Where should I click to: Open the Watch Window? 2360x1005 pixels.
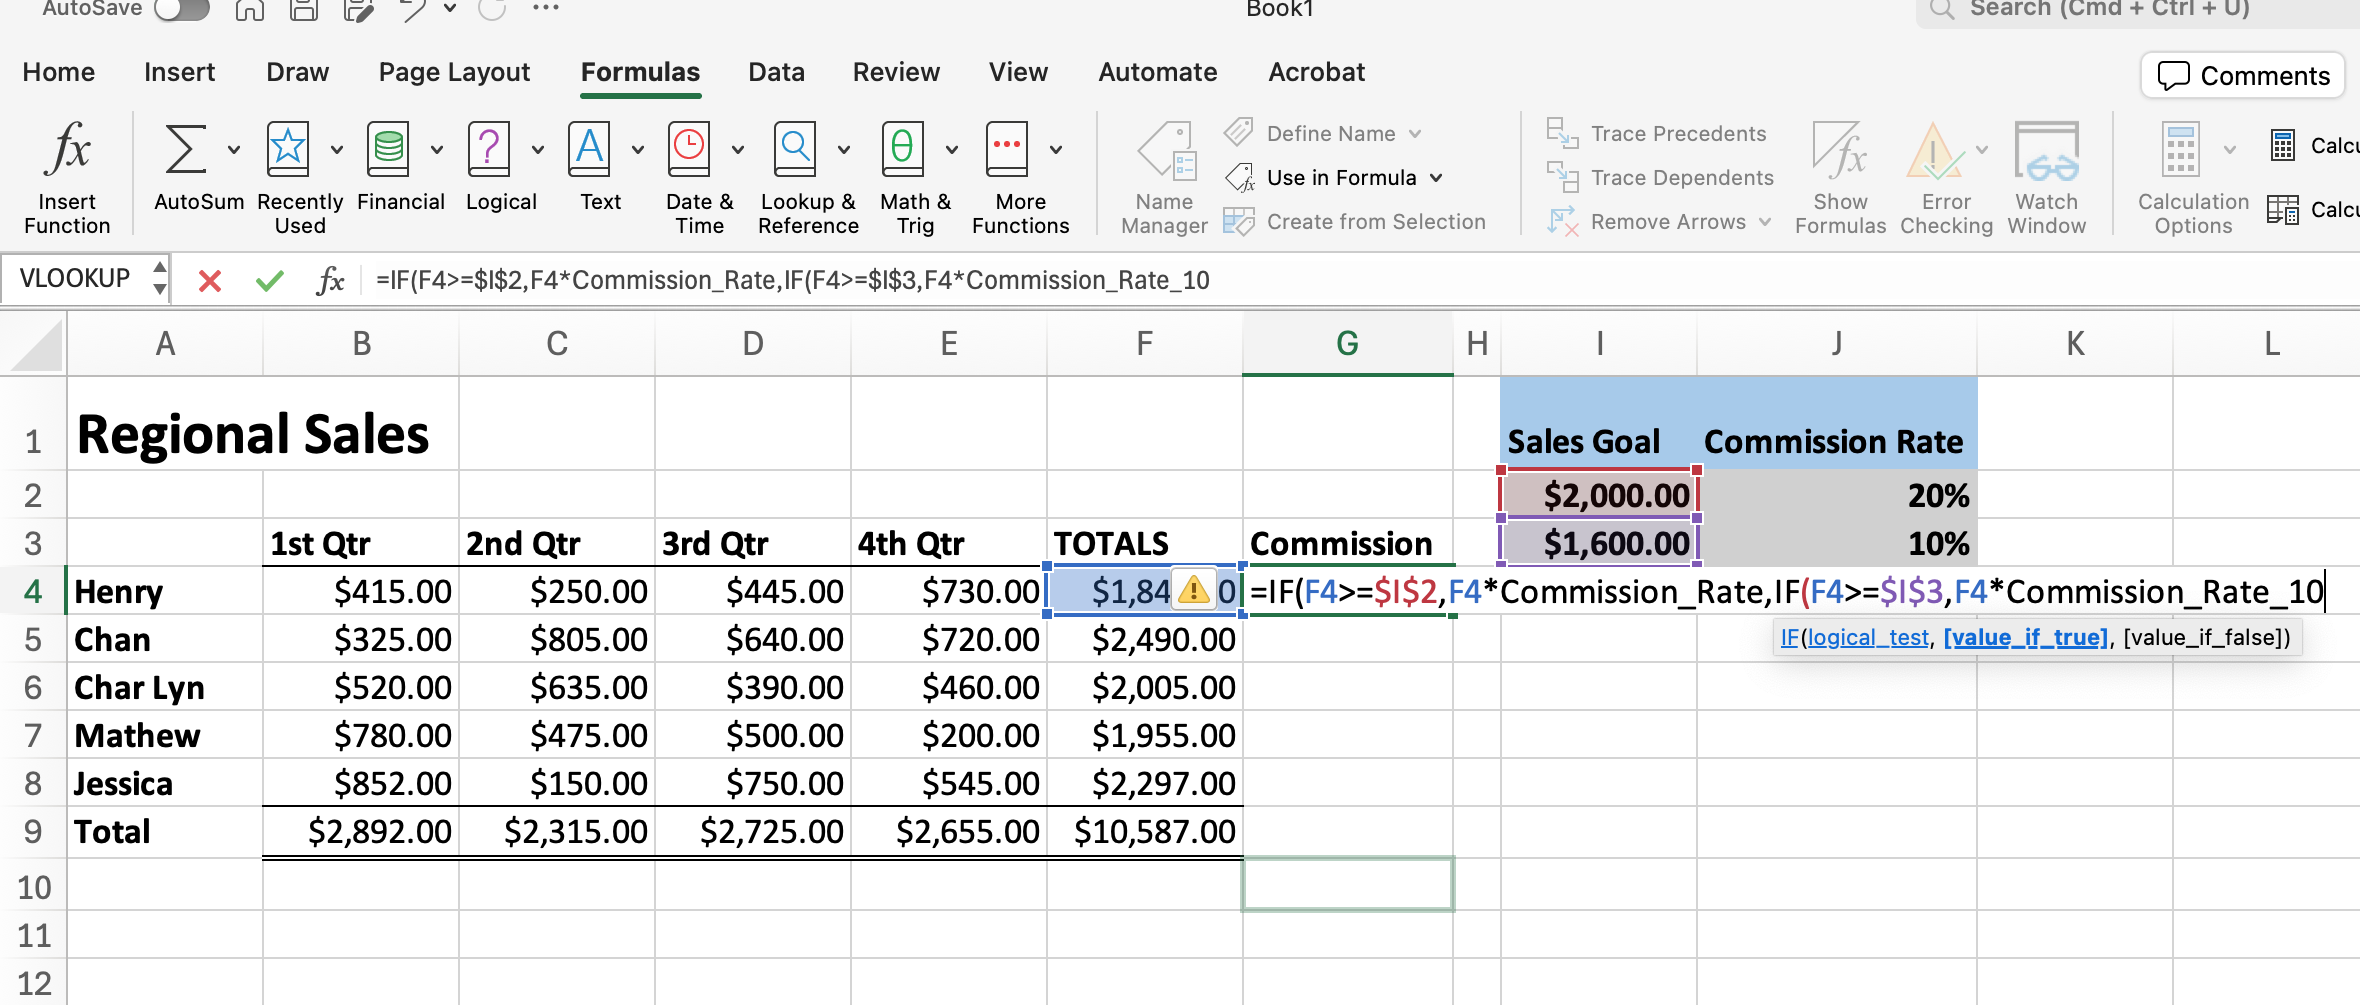2047,178
